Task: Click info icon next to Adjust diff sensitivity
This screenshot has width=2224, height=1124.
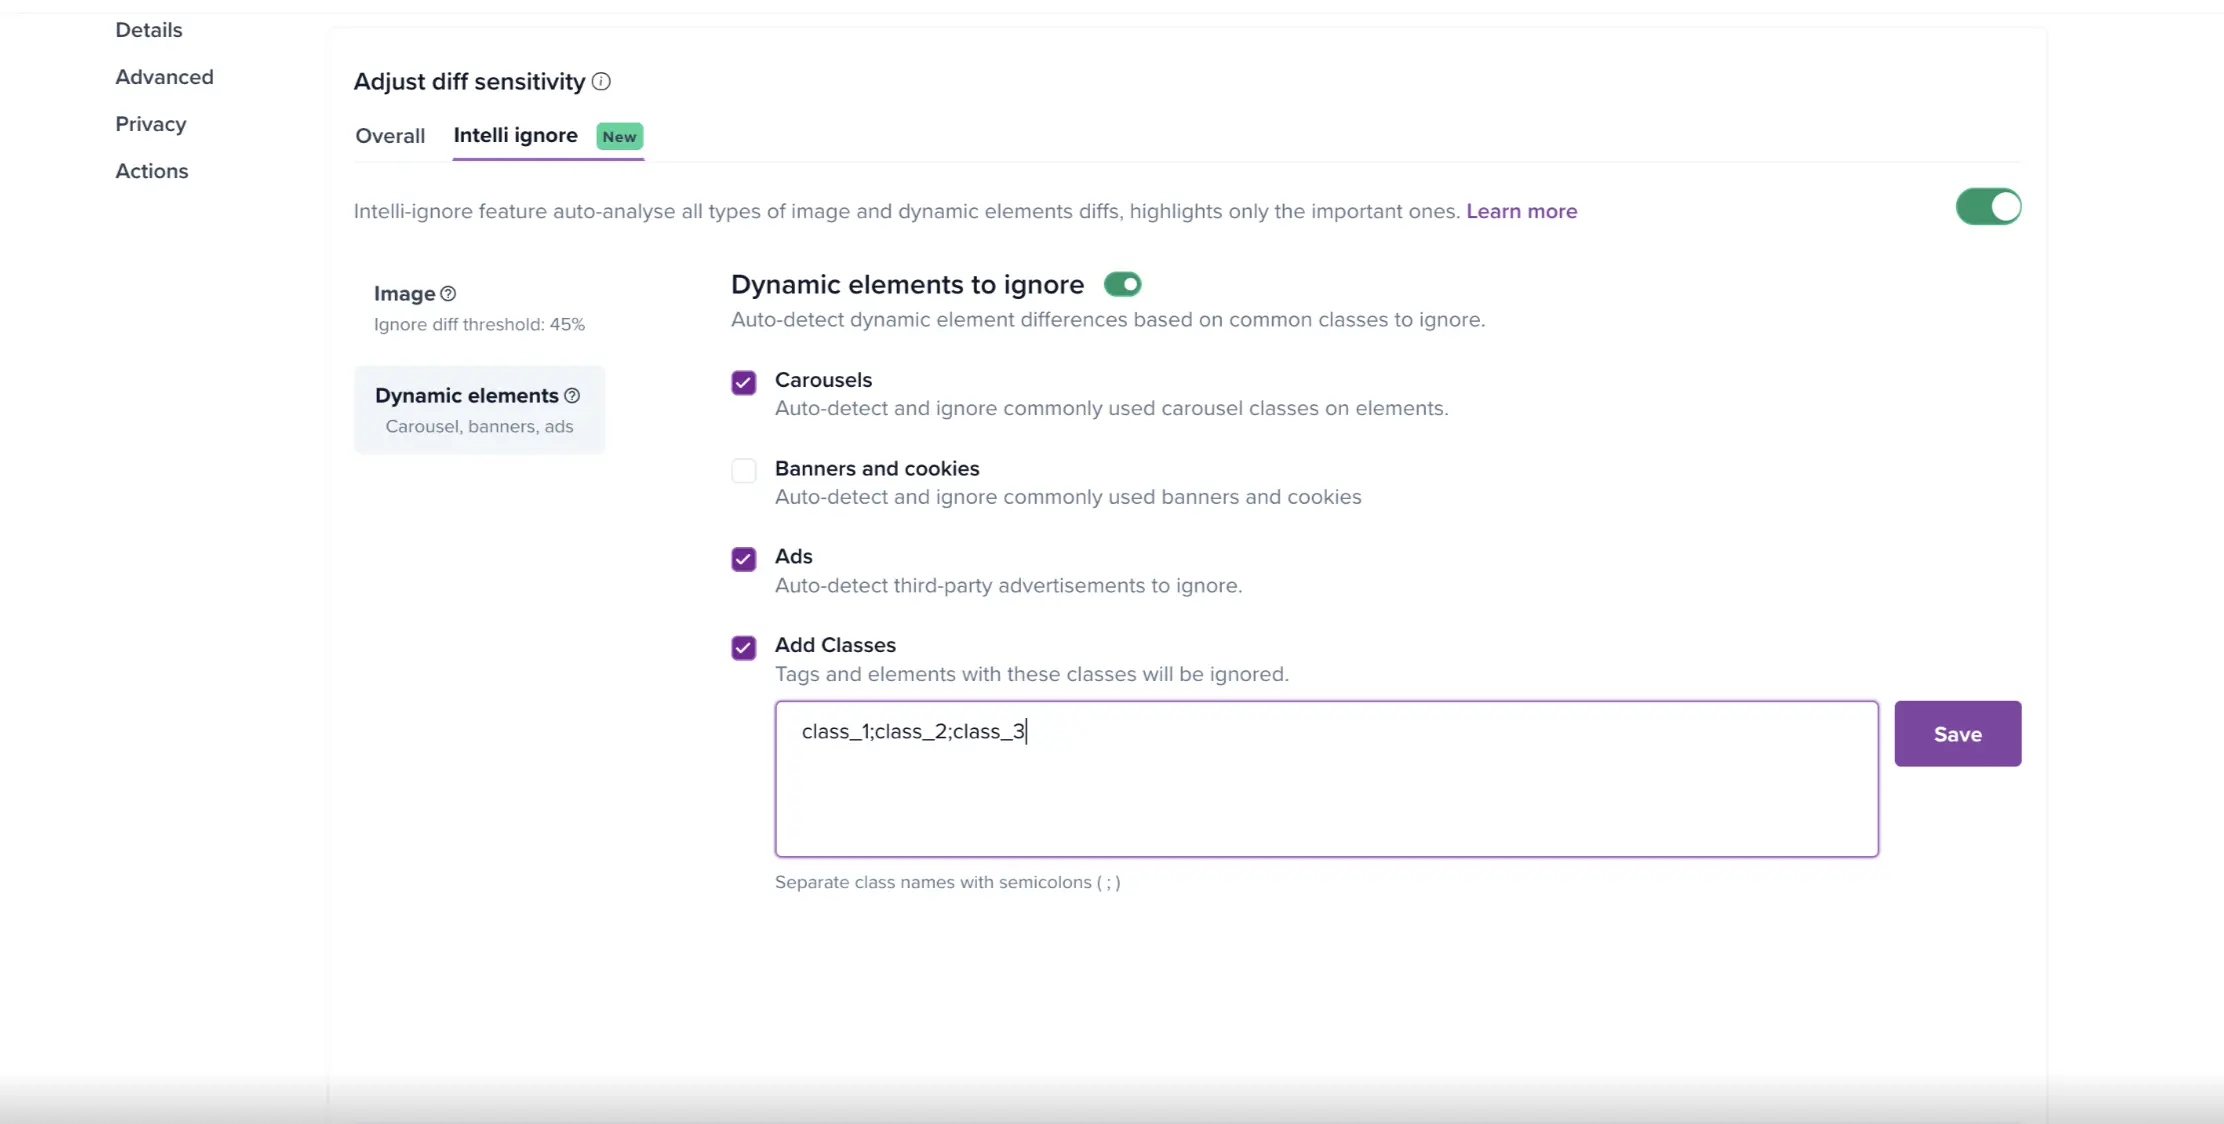Action: (x=601, y=82)
